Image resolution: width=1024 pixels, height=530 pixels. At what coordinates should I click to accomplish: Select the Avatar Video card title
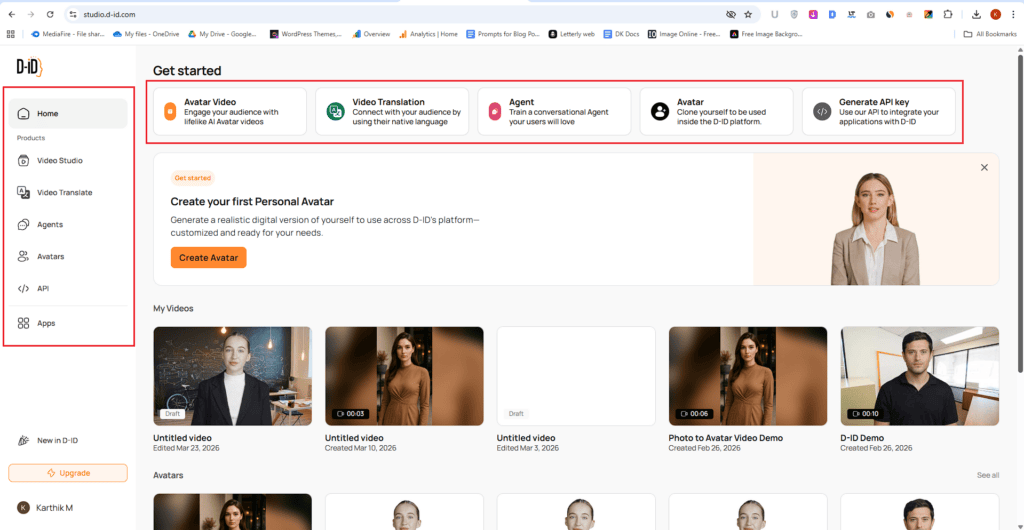pyautogui.click(x=210, y=102)
